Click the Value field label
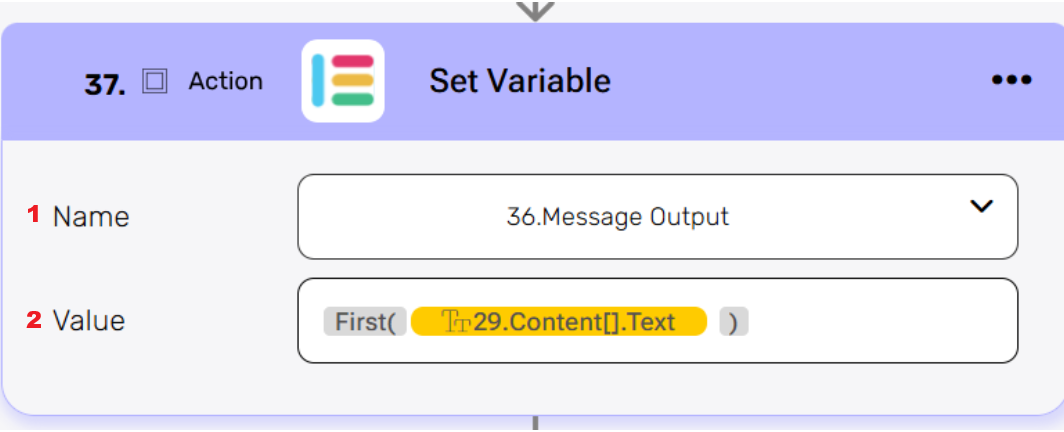 pyautogui.click(x=89, y=321)
